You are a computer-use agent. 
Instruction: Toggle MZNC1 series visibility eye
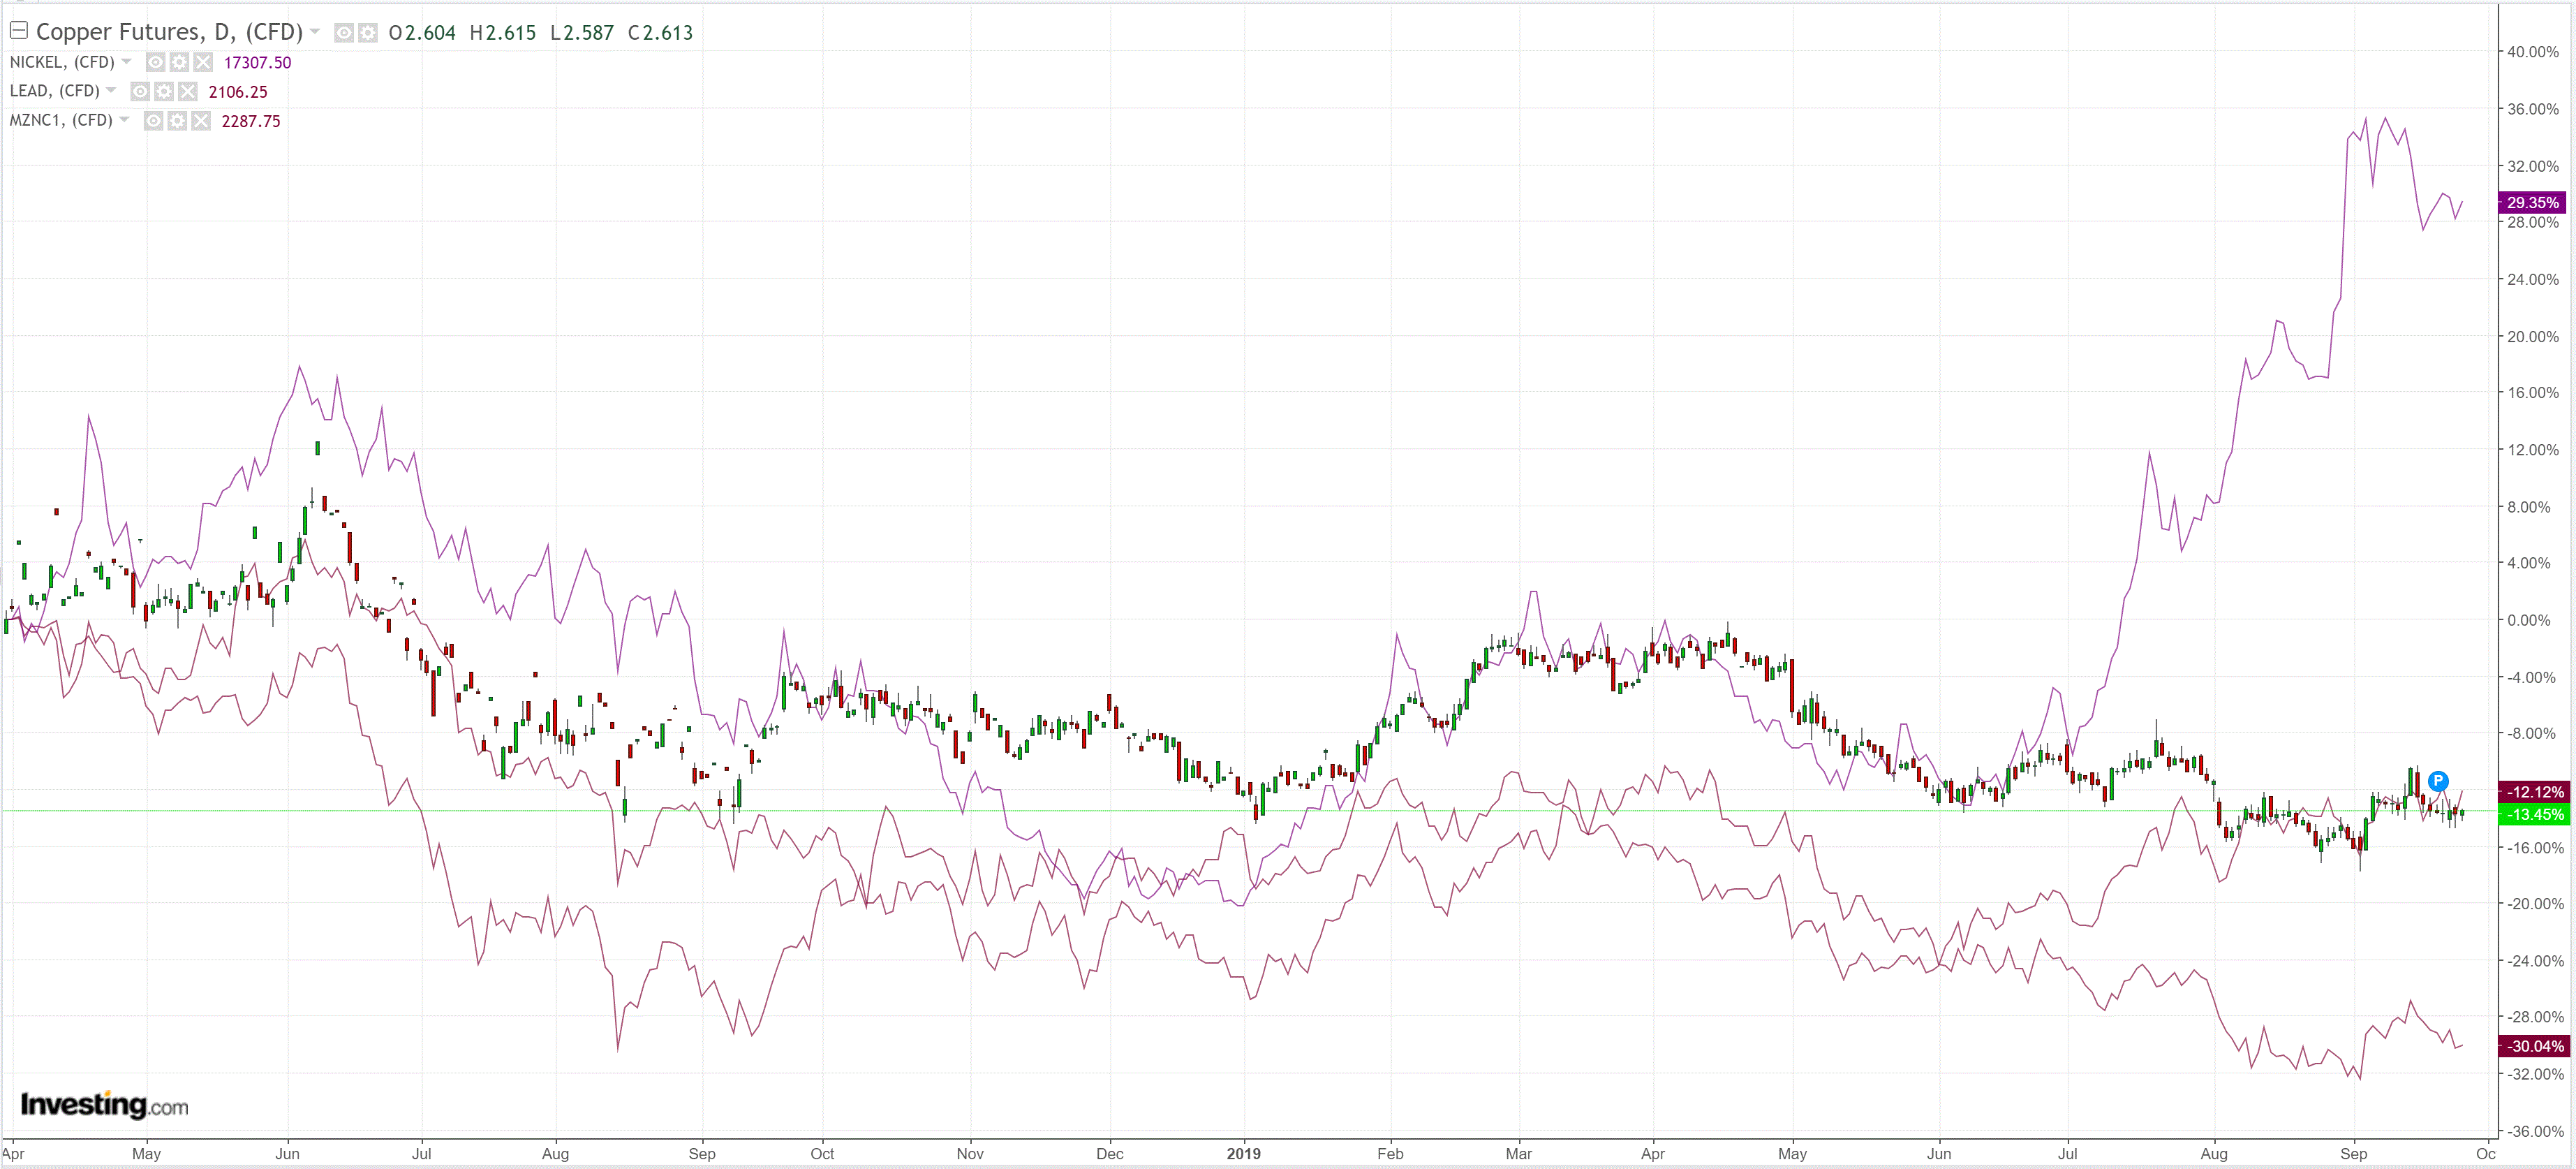pyautogui.click(x=154, y=121)
